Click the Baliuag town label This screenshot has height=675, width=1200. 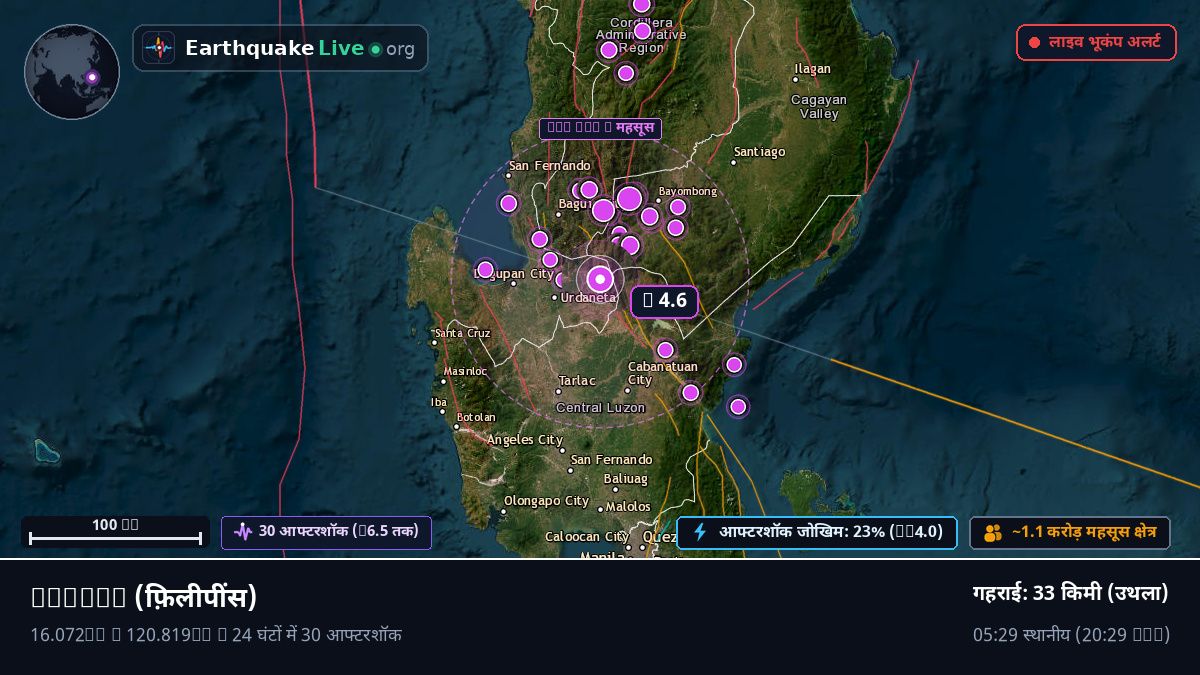click(x=625, y=479)
